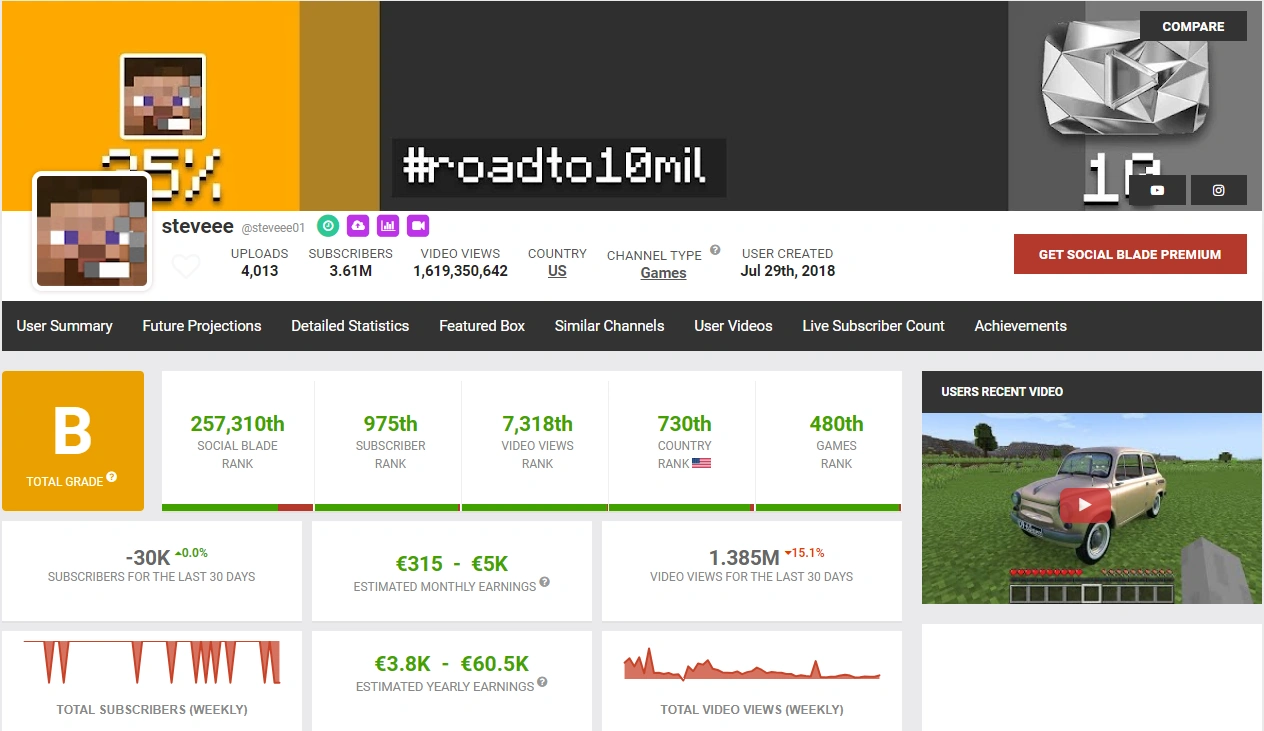1264x731 pixels.
Task: Click the Users Recent Video header
Action: 1002,392
